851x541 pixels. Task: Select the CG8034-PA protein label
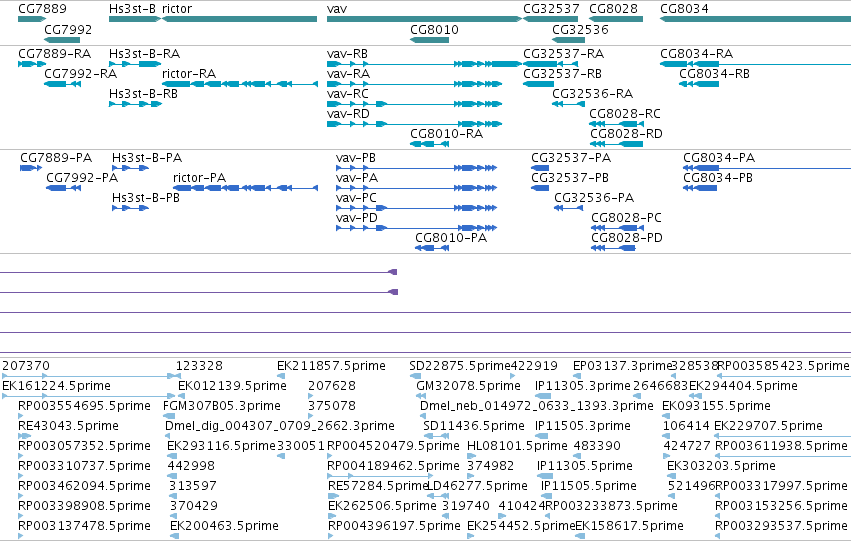tap(719, 158)
